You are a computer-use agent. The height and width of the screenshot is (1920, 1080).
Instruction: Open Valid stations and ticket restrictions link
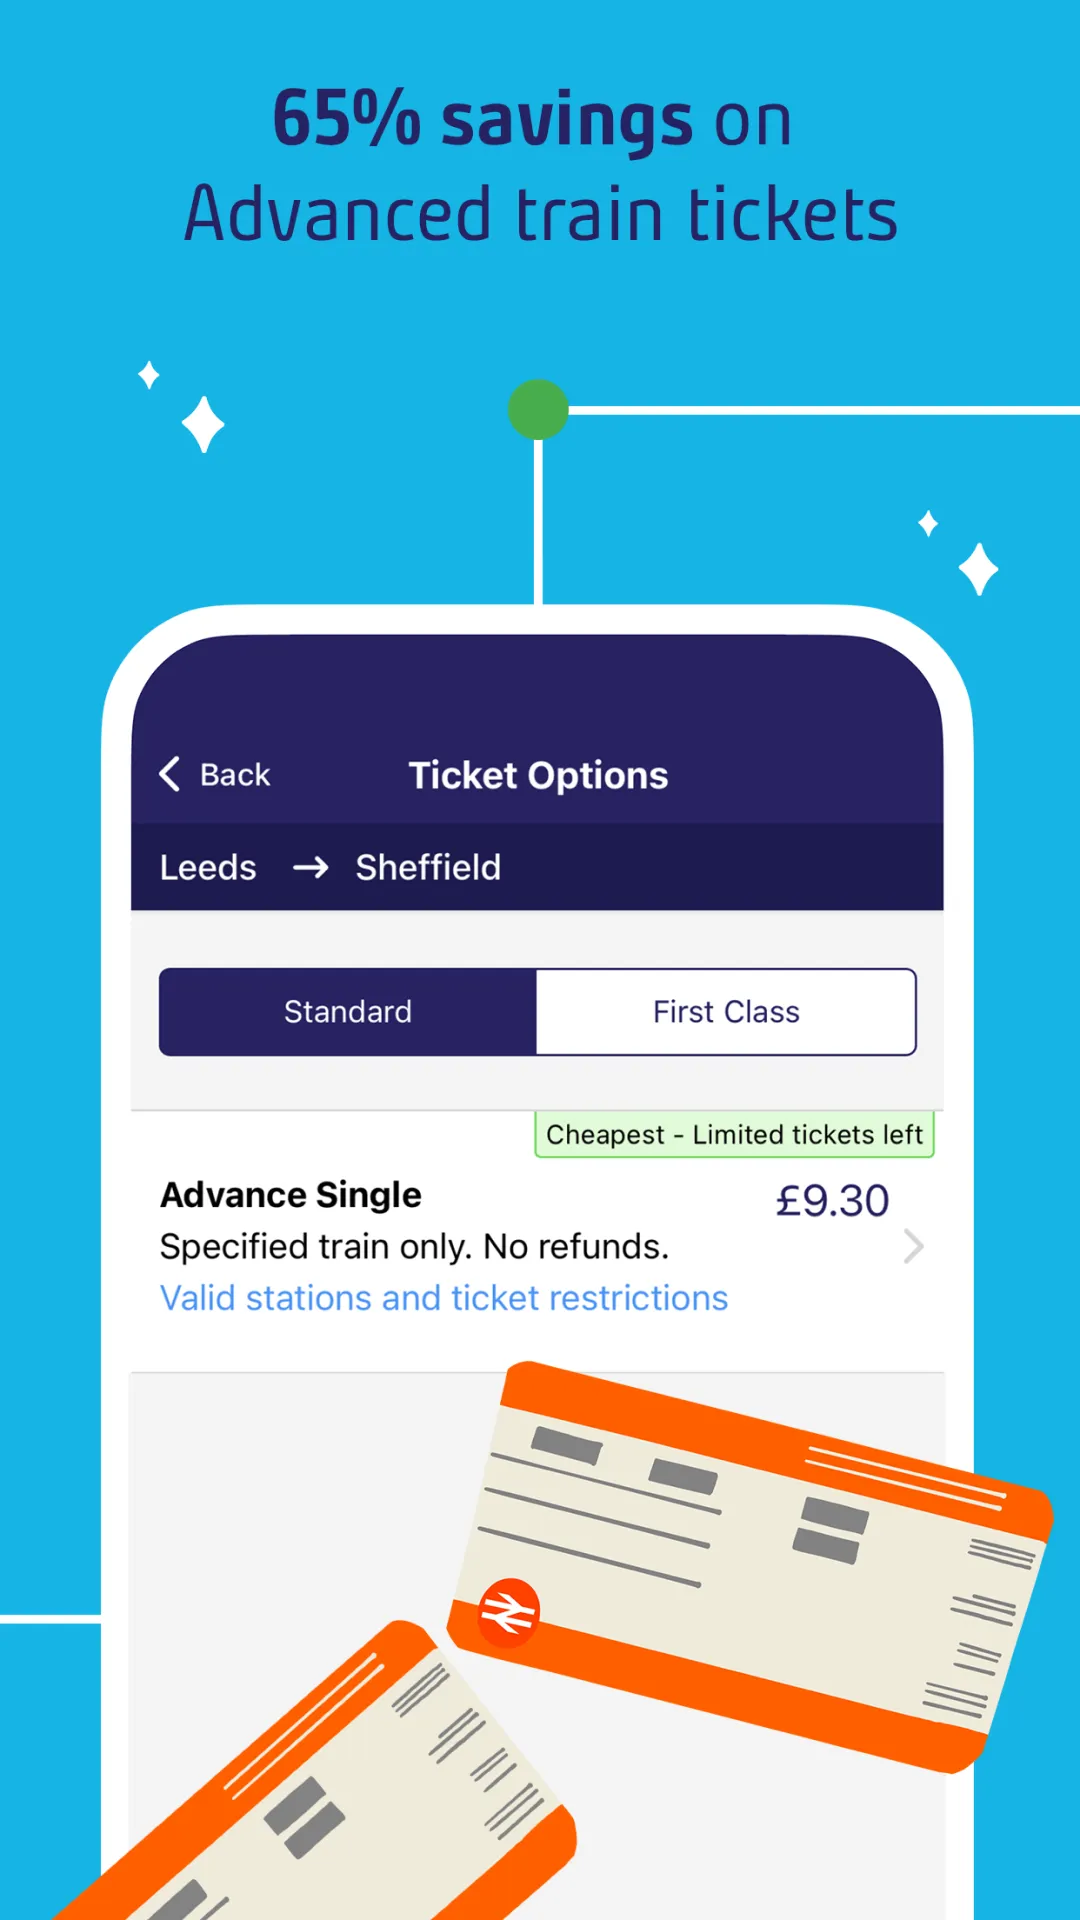pyautogui.click(x=444, y=1298)
